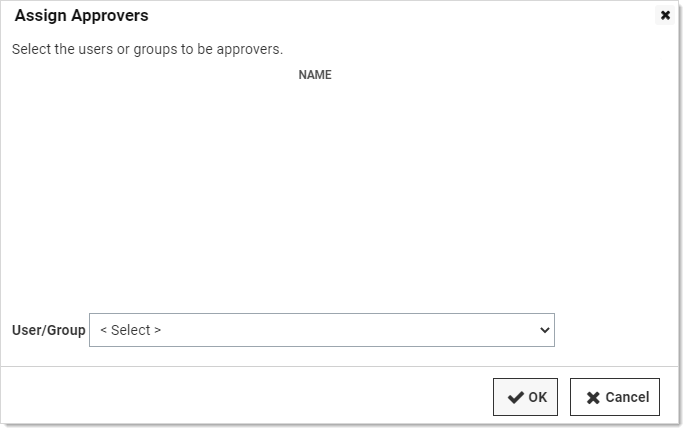Cancel the approver assignment

[x=614, y=397]
